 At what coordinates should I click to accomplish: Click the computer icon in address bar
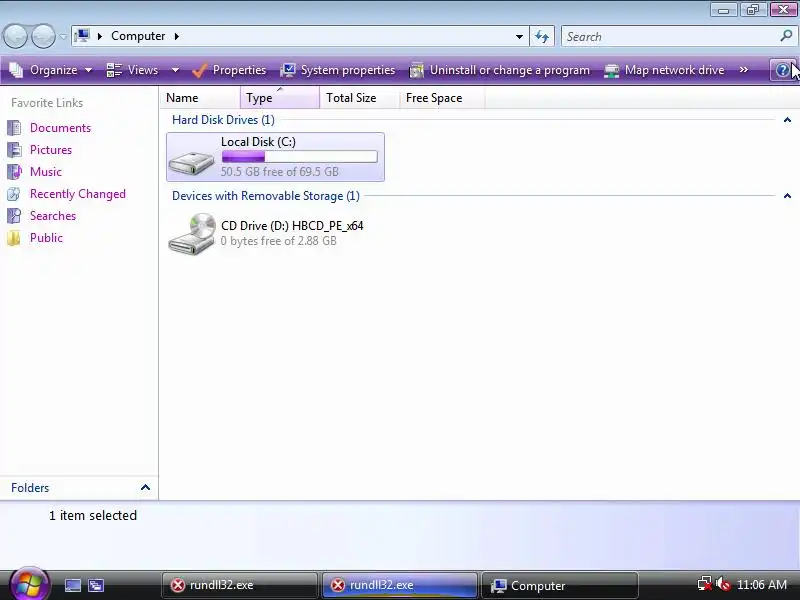coord(82,36)
